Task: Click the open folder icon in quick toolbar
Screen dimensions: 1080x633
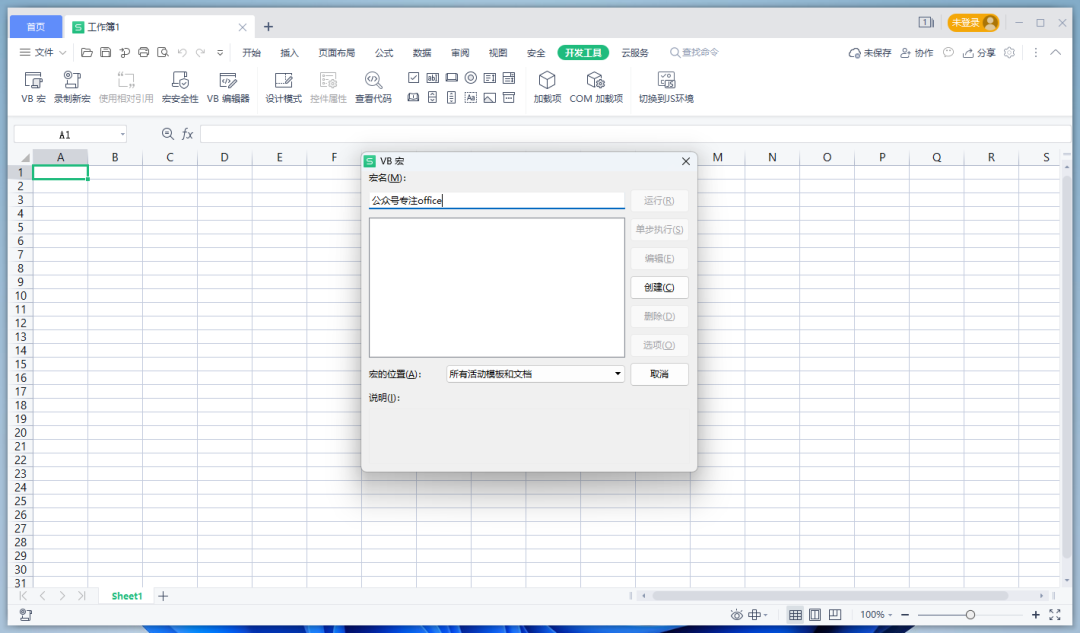Action: coord(87,52)
